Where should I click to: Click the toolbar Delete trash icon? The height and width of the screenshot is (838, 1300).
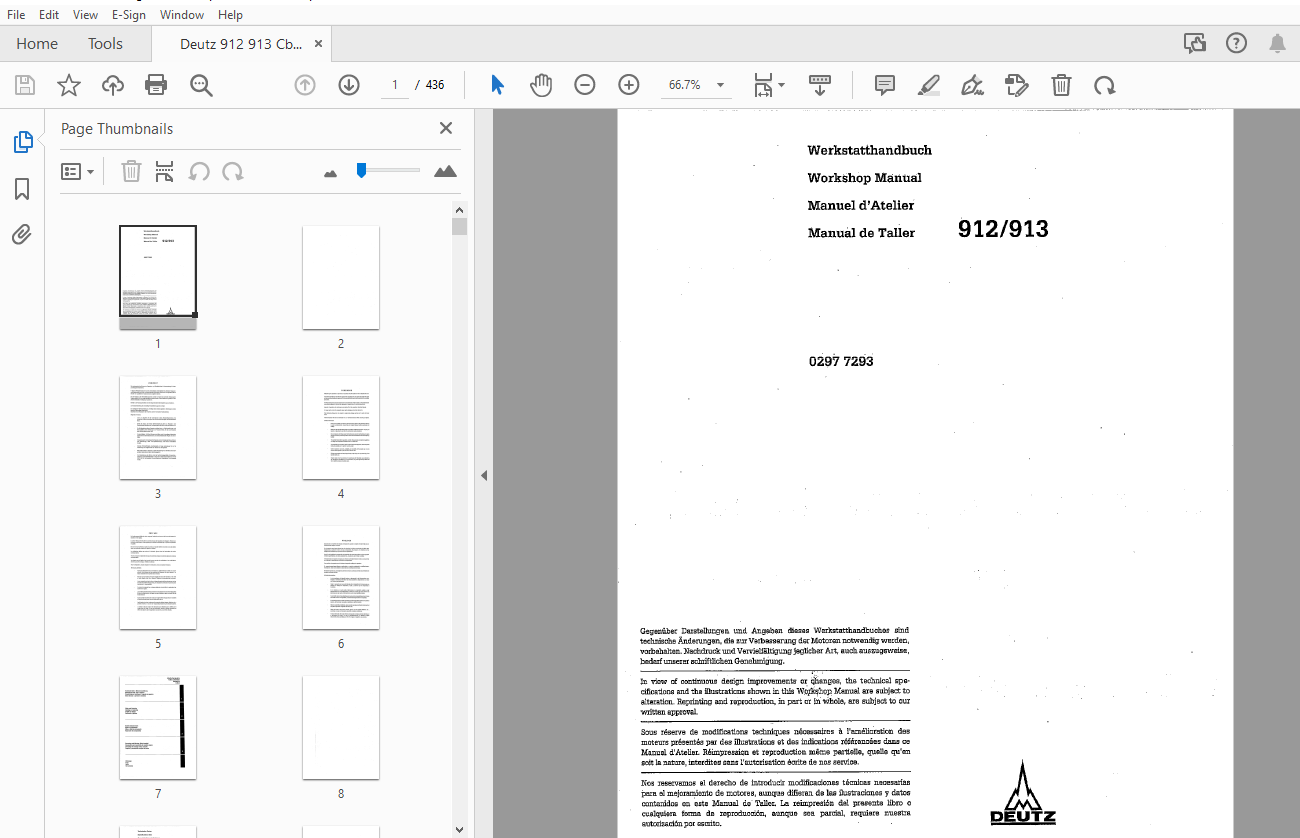point(1061,85)
